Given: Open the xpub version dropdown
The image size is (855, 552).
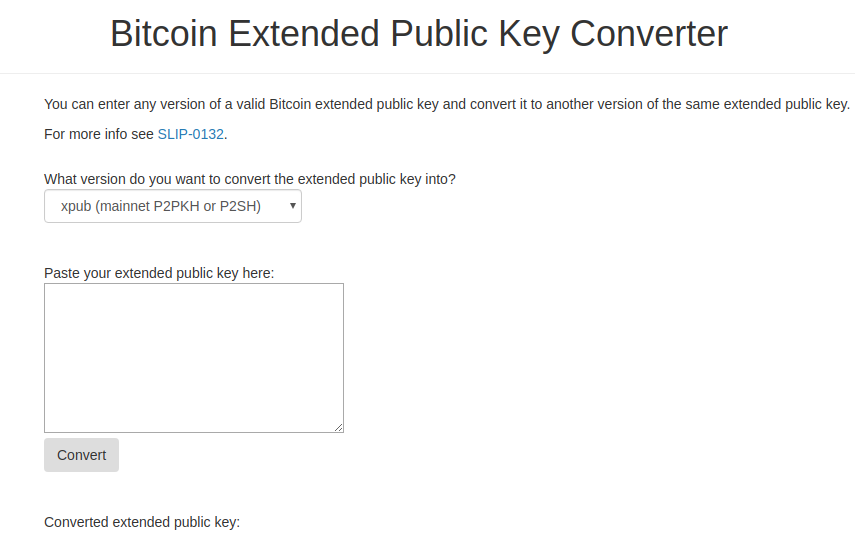Looking at the screenshot, I should [172, 206].
